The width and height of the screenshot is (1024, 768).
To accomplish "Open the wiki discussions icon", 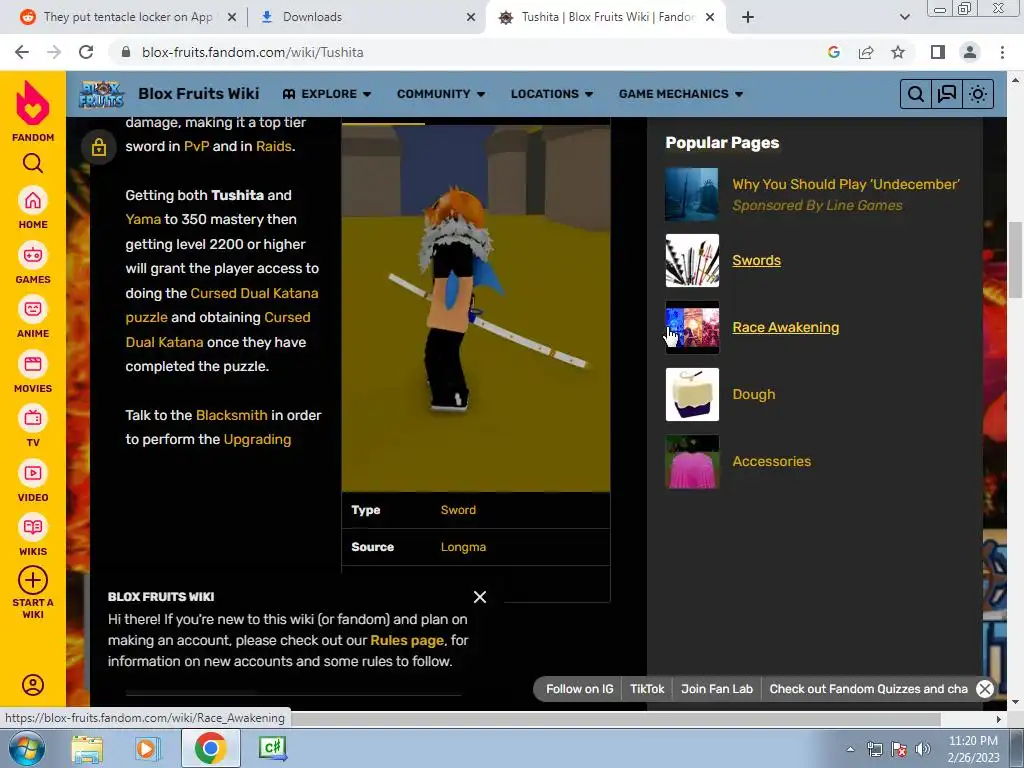I will 947,94.
